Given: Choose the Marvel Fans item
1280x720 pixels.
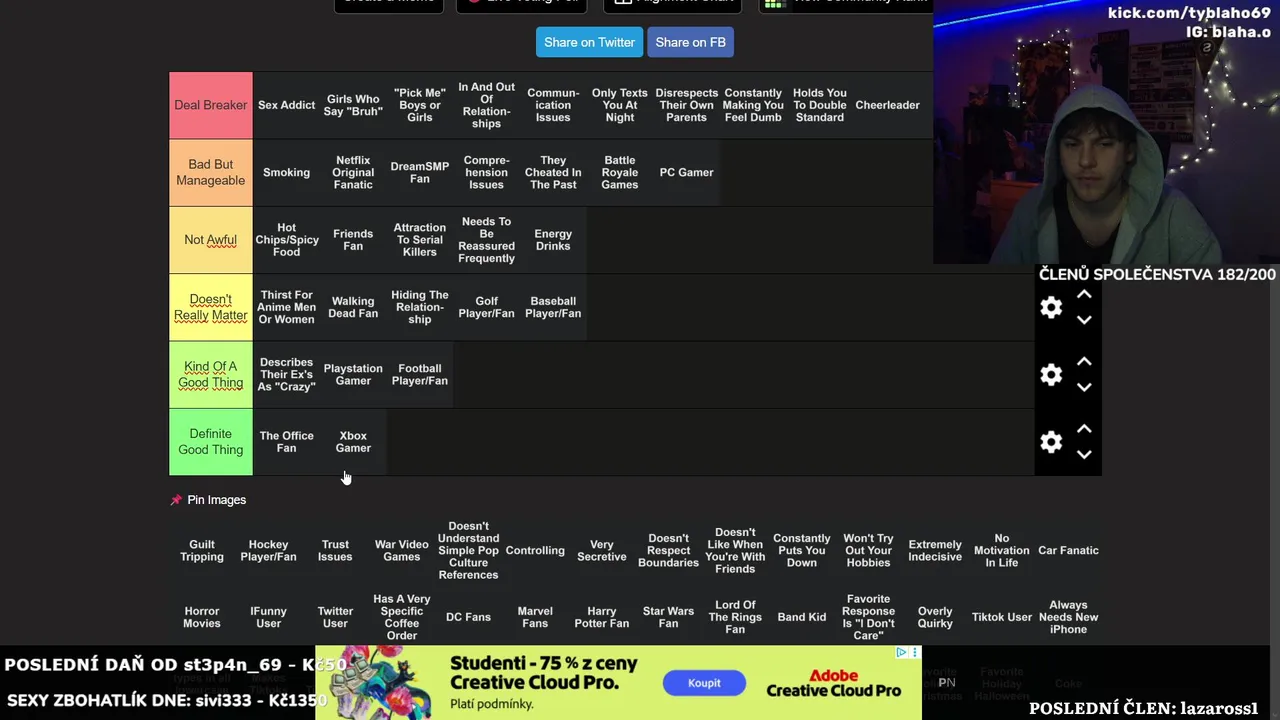Looking at the screenshot, I should [x=535, y=617].
